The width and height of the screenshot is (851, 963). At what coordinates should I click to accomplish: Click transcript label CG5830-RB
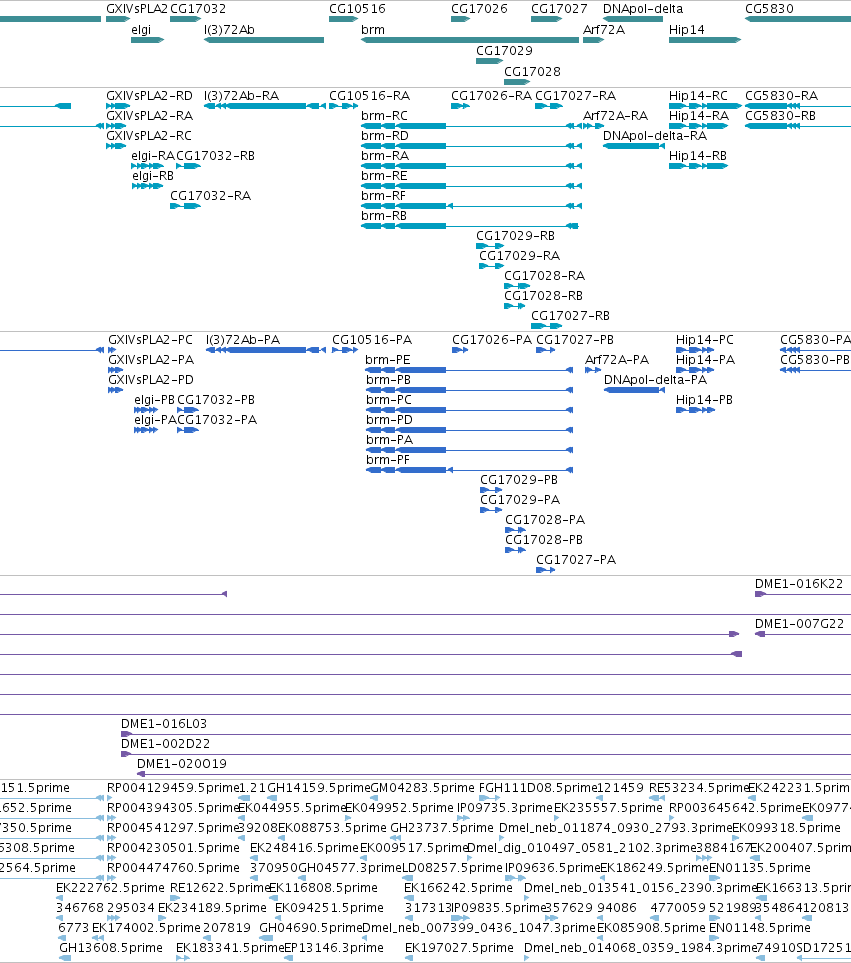tap(780, 115)
